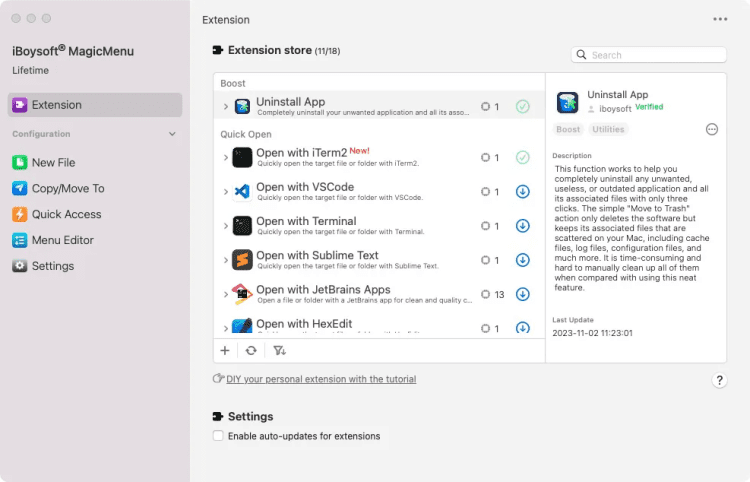The image size is (750, 482).
Task: Refresh the extension list
Action: [x=251, y=351]
